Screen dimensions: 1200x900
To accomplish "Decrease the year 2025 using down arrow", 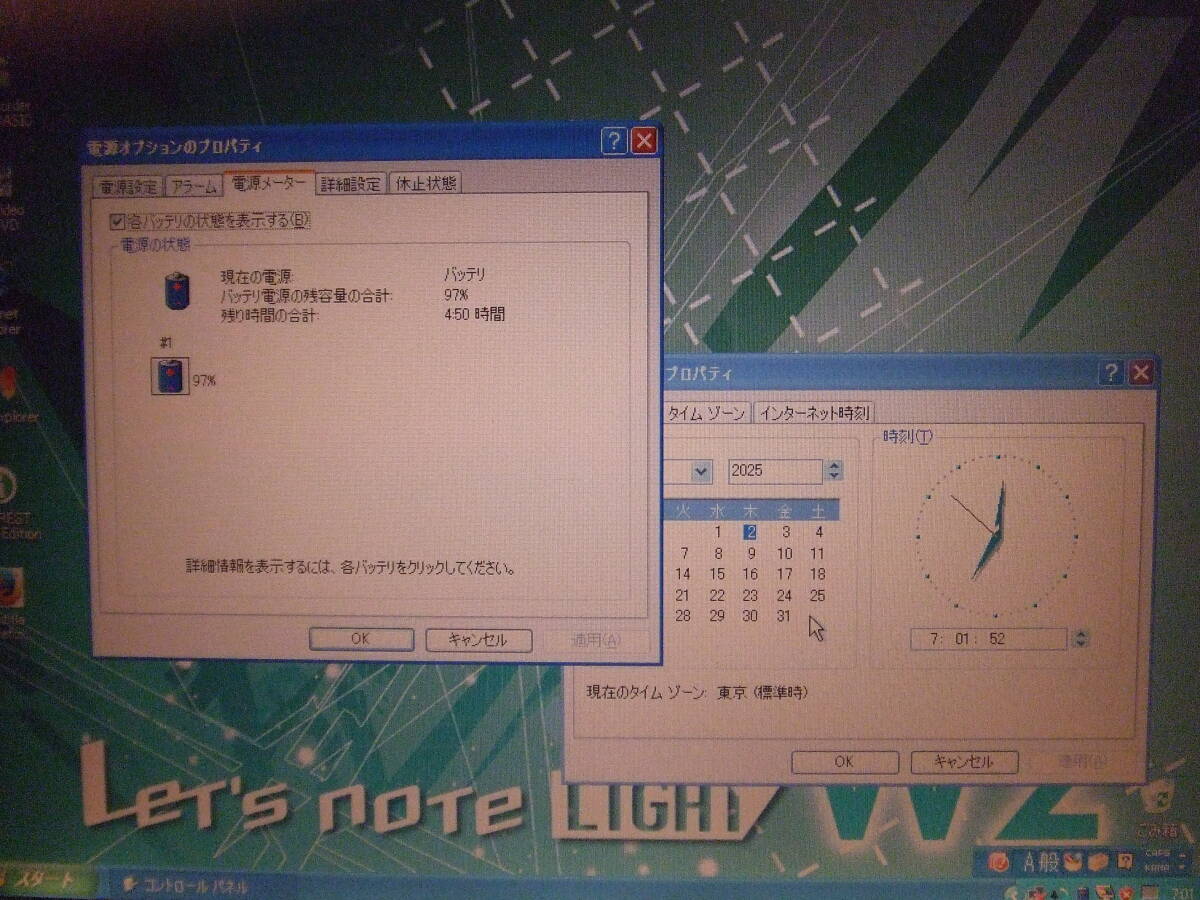I will [835, 476].
